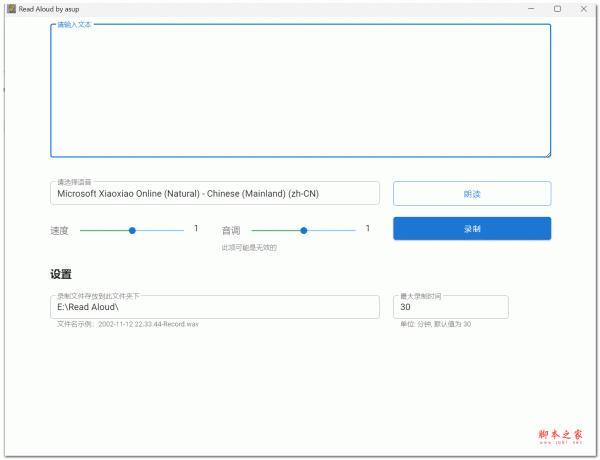Click the 朗读 read aloud button
The image size is (600, 460).
(472, 194)
